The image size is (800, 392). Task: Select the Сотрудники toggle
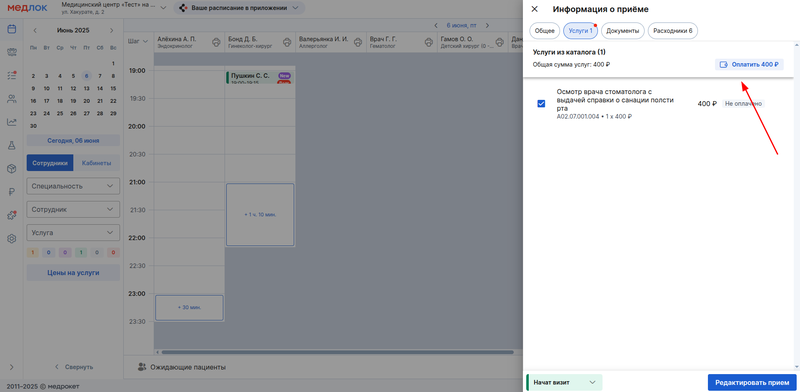[x=50, y=163]
